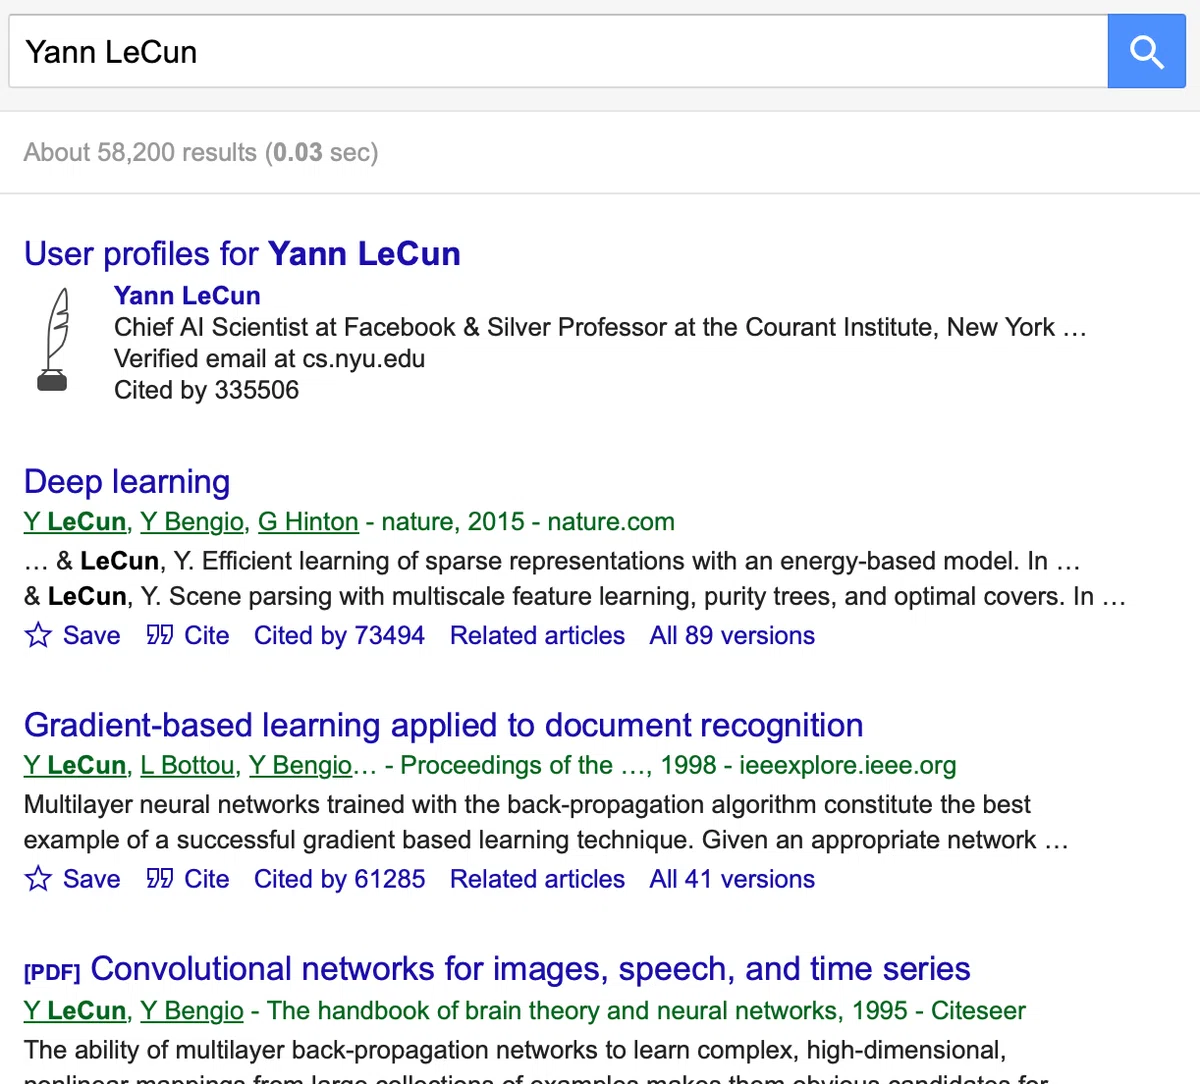Show All 89 versions
1200x1084 pixels.
tap(732, 635)
